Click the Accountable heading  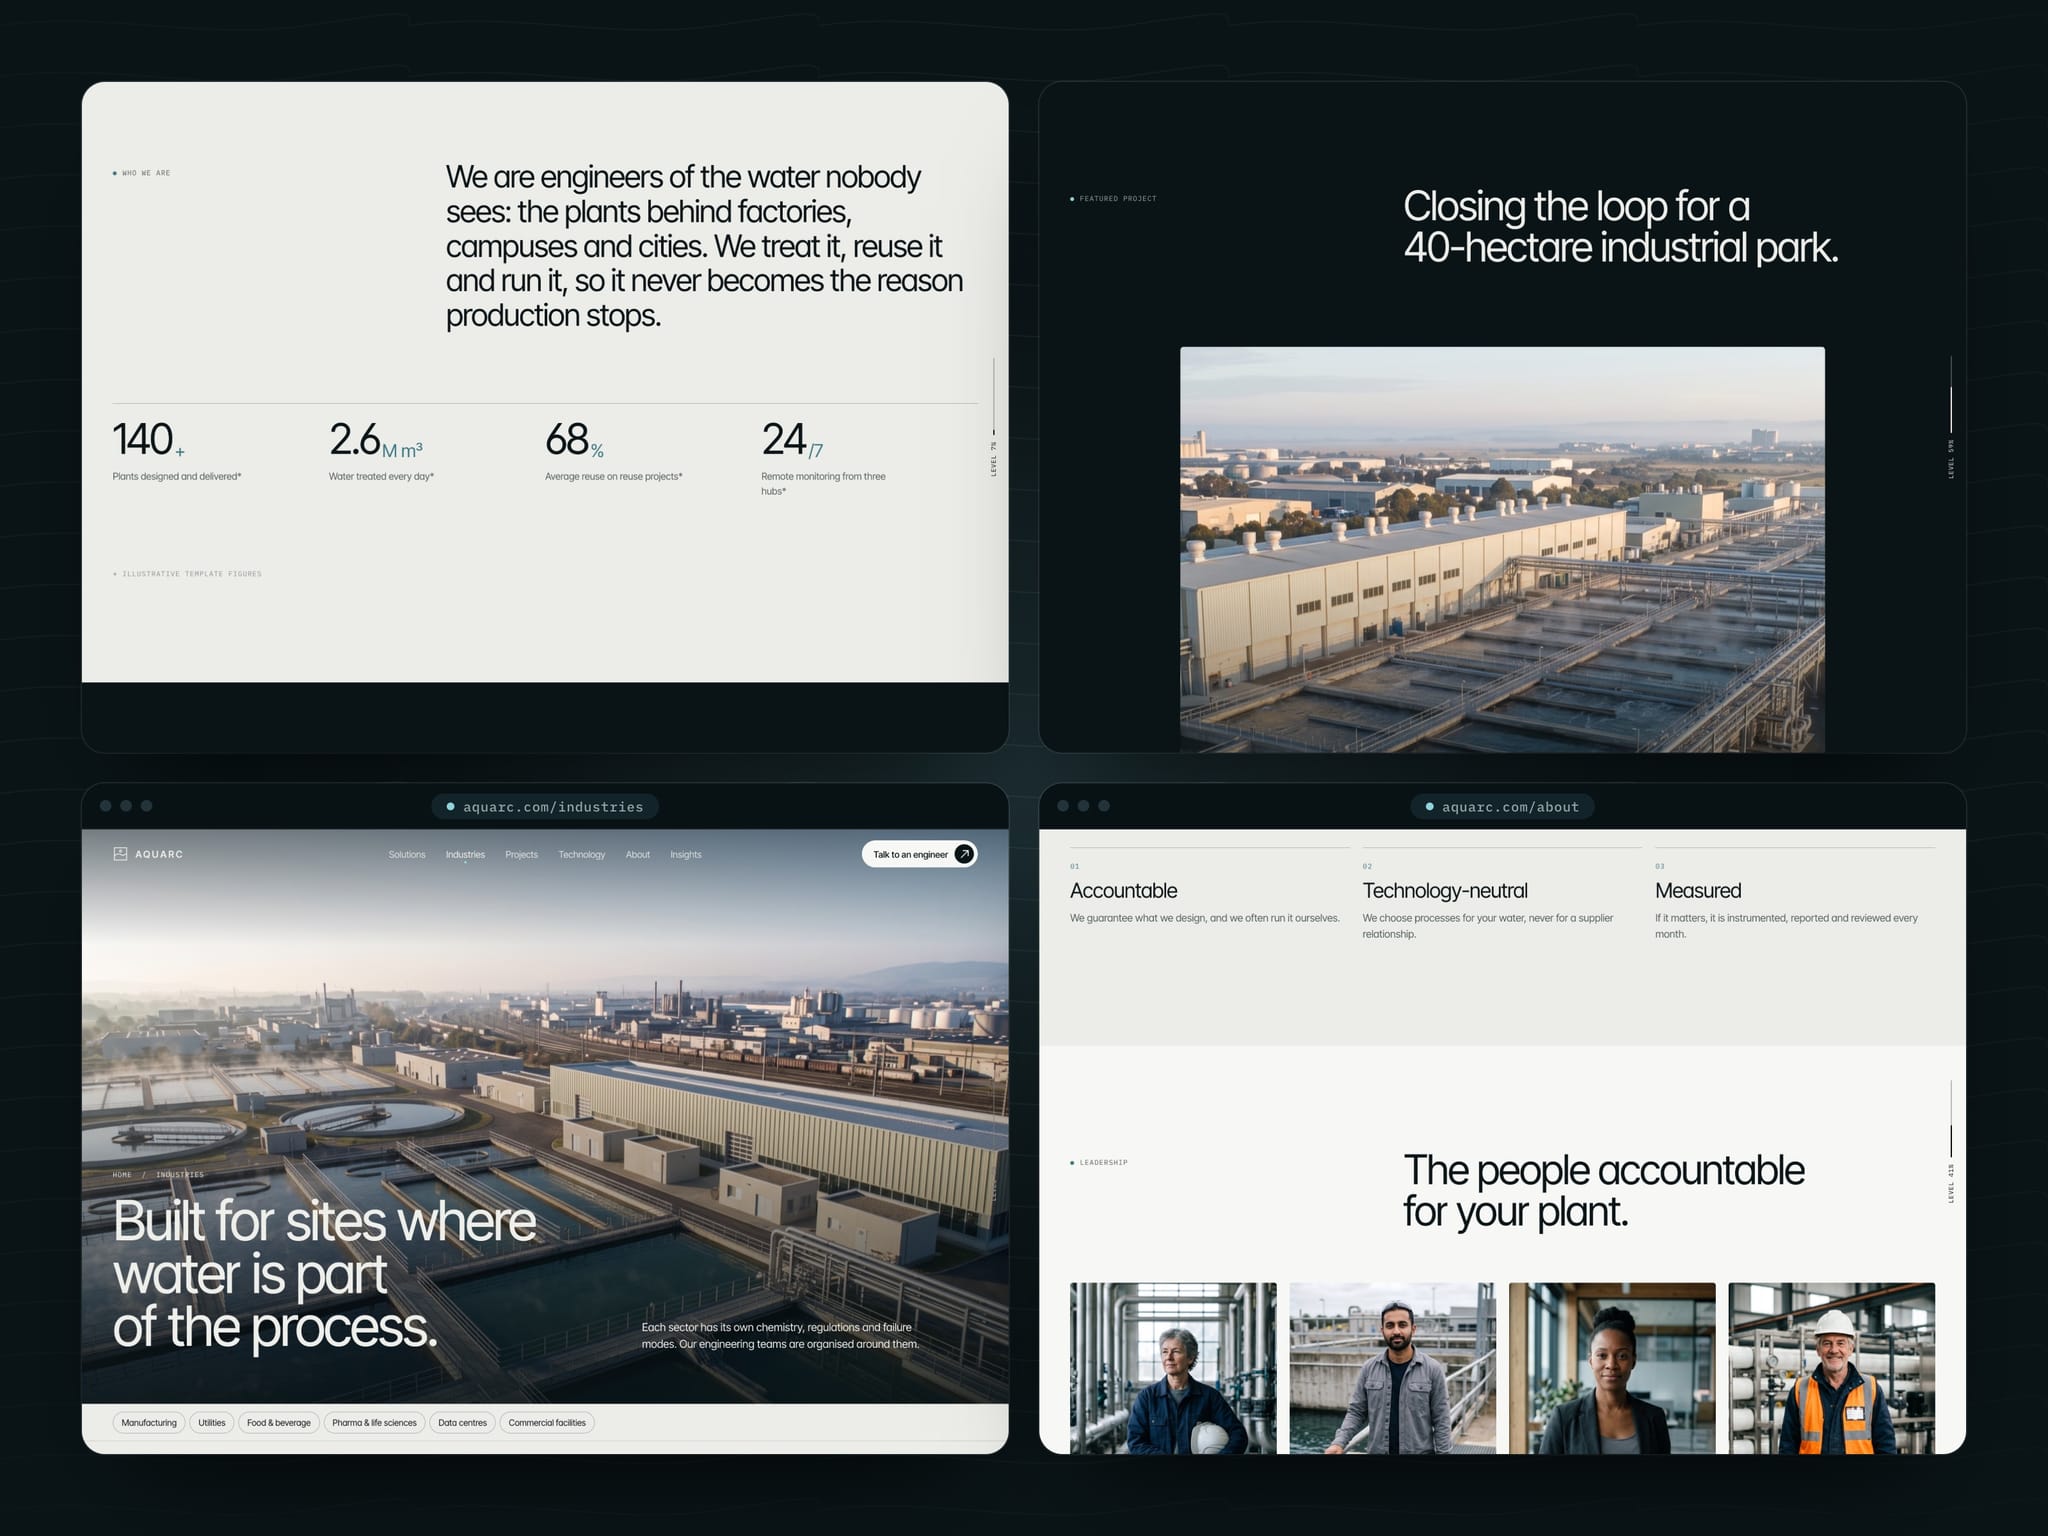pos(1123,891)
